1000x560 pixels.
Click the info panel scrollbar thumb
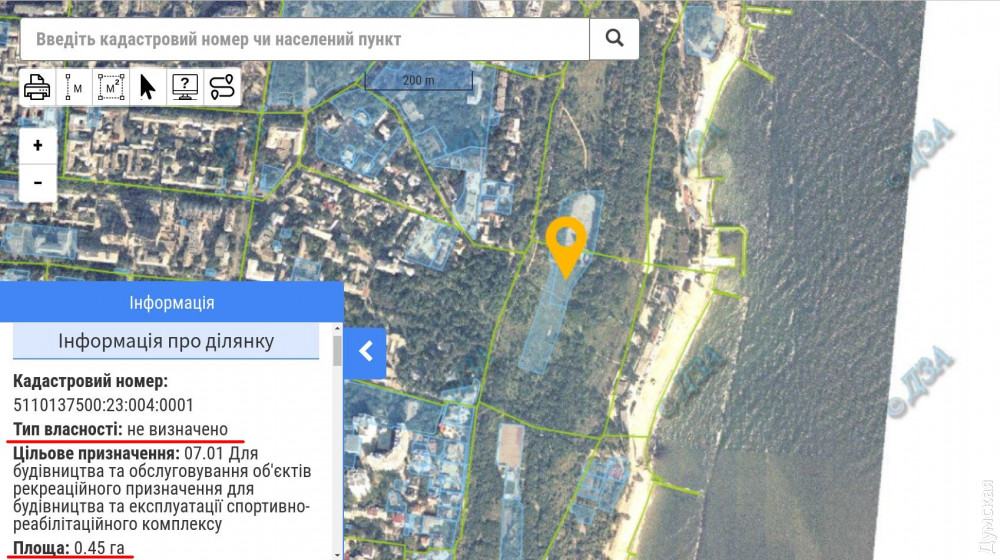(x=337, y=350)
